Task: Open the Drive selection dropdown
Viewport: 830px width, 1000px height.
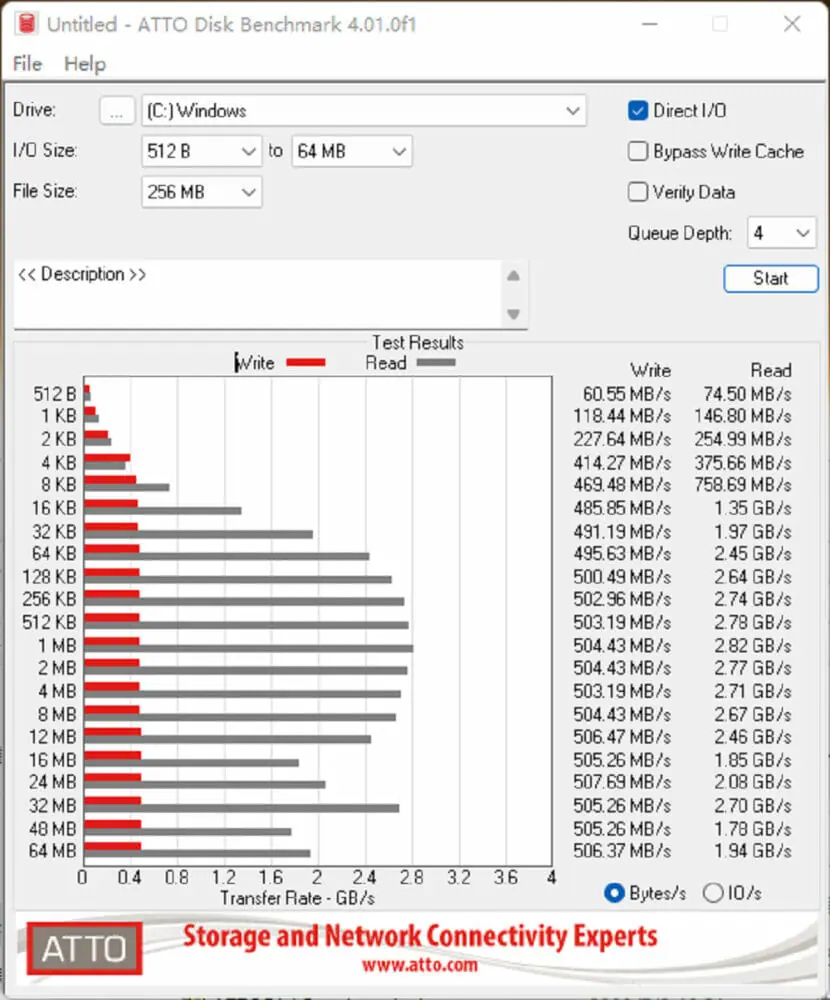Action: tap(363, 111)
